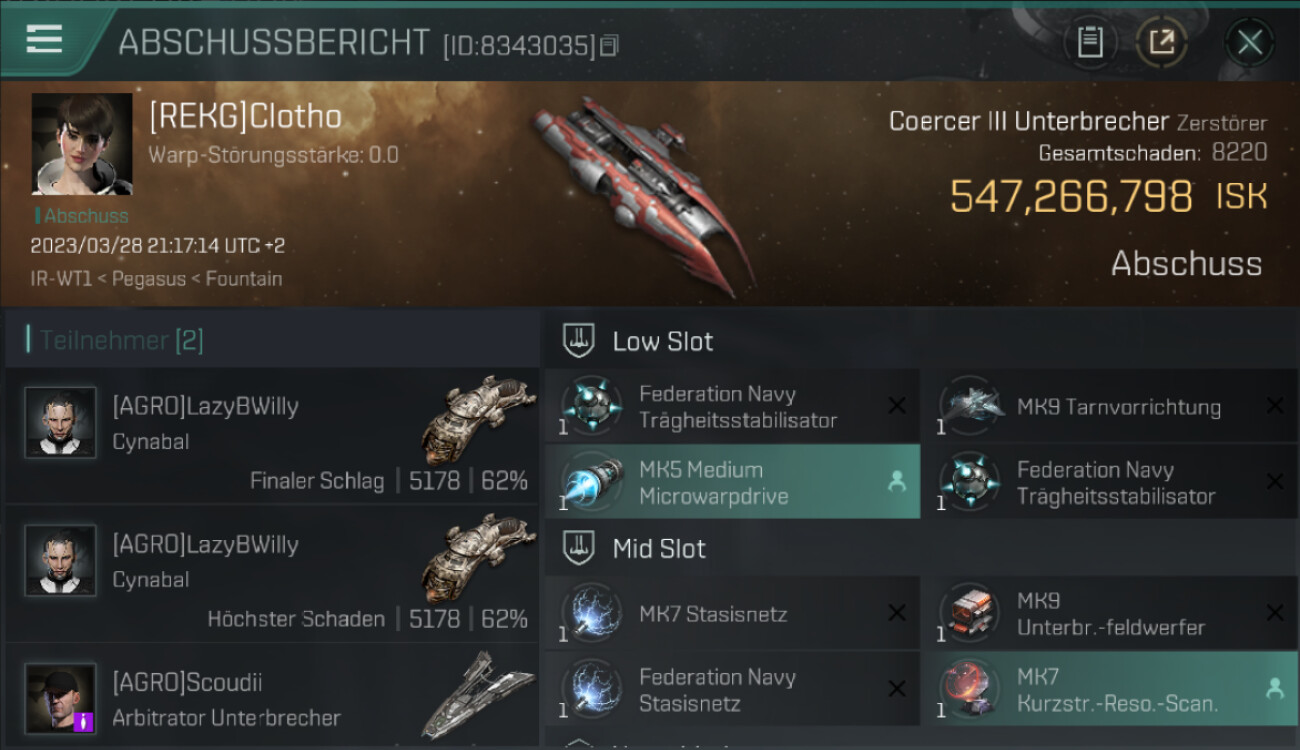
Task: Select the MK5 Medium Microwarpdrive module
Action: (732, 482)
